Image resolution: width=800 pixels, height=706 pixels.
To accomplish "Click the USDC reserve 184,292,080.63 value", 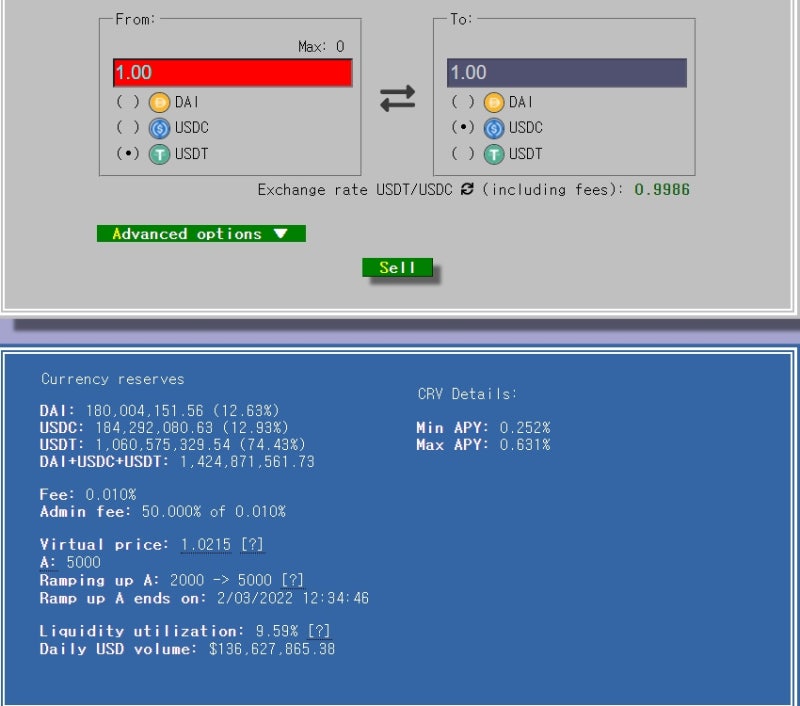I will click(x=154, y=427).
